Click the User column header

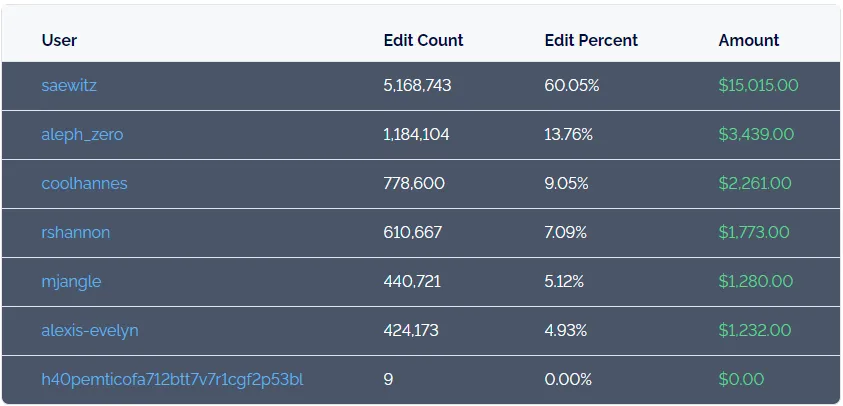pos(59,40)
